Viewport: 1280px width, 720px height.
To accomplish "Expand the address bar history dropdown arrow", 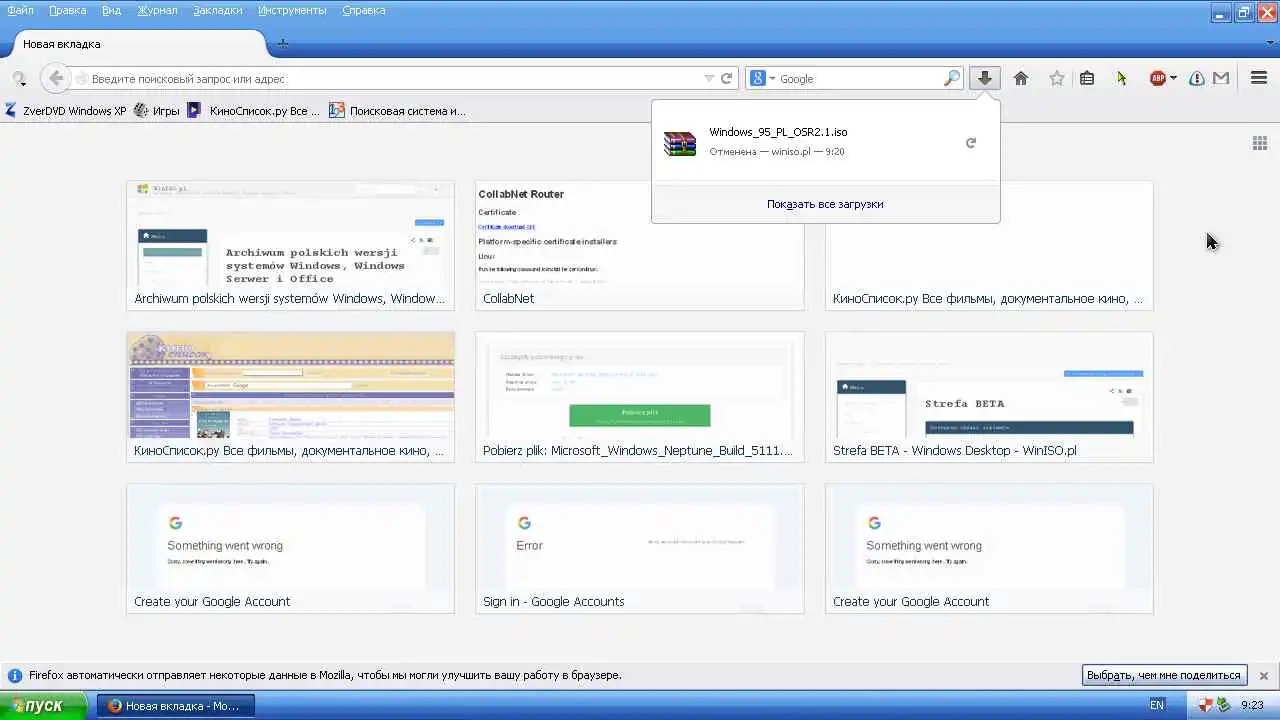I will click(x=709, y=78).
